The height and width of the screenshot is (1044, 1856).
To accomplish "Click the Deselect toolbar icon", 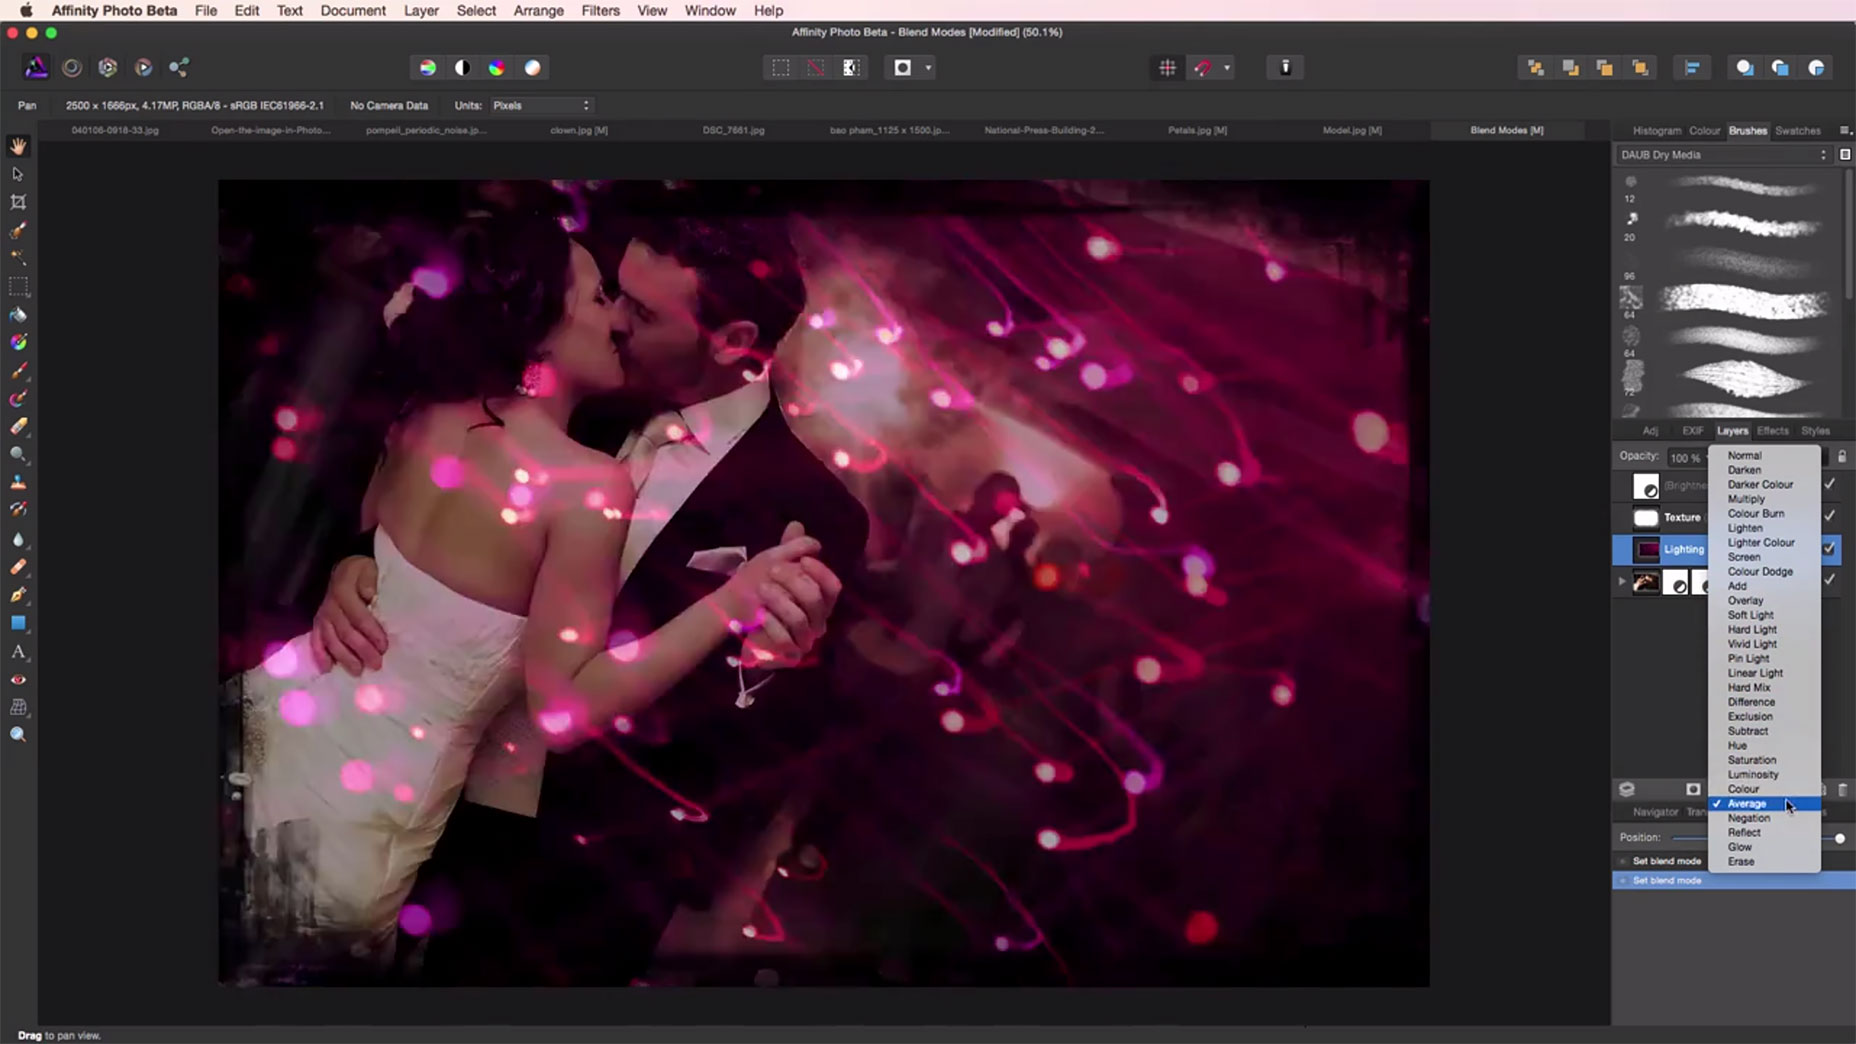I will tap(816, 67).
